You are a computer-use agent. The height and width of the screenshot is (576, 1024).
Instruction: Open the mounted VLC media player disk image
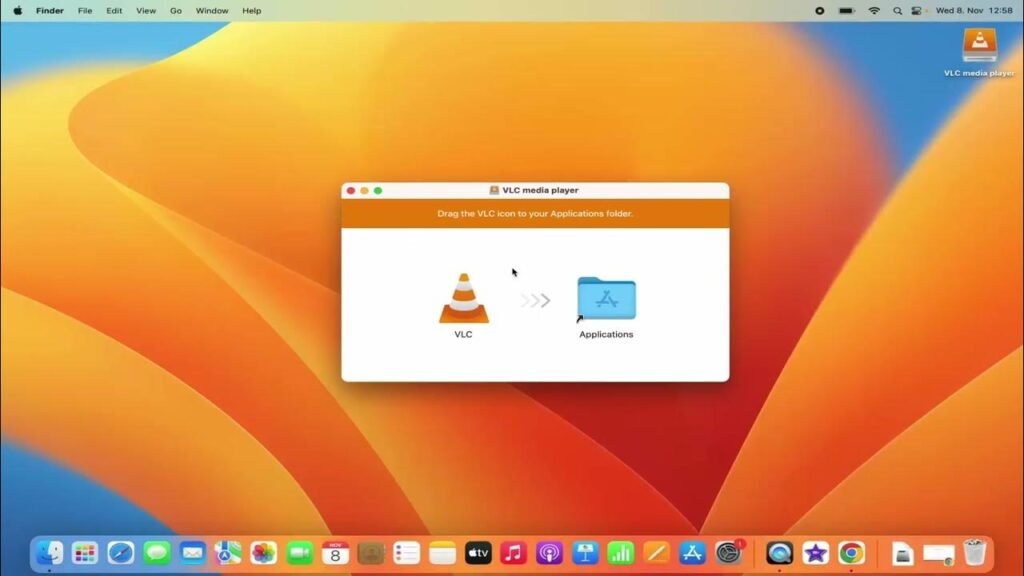pyautogui.click(x=981, y=45)
